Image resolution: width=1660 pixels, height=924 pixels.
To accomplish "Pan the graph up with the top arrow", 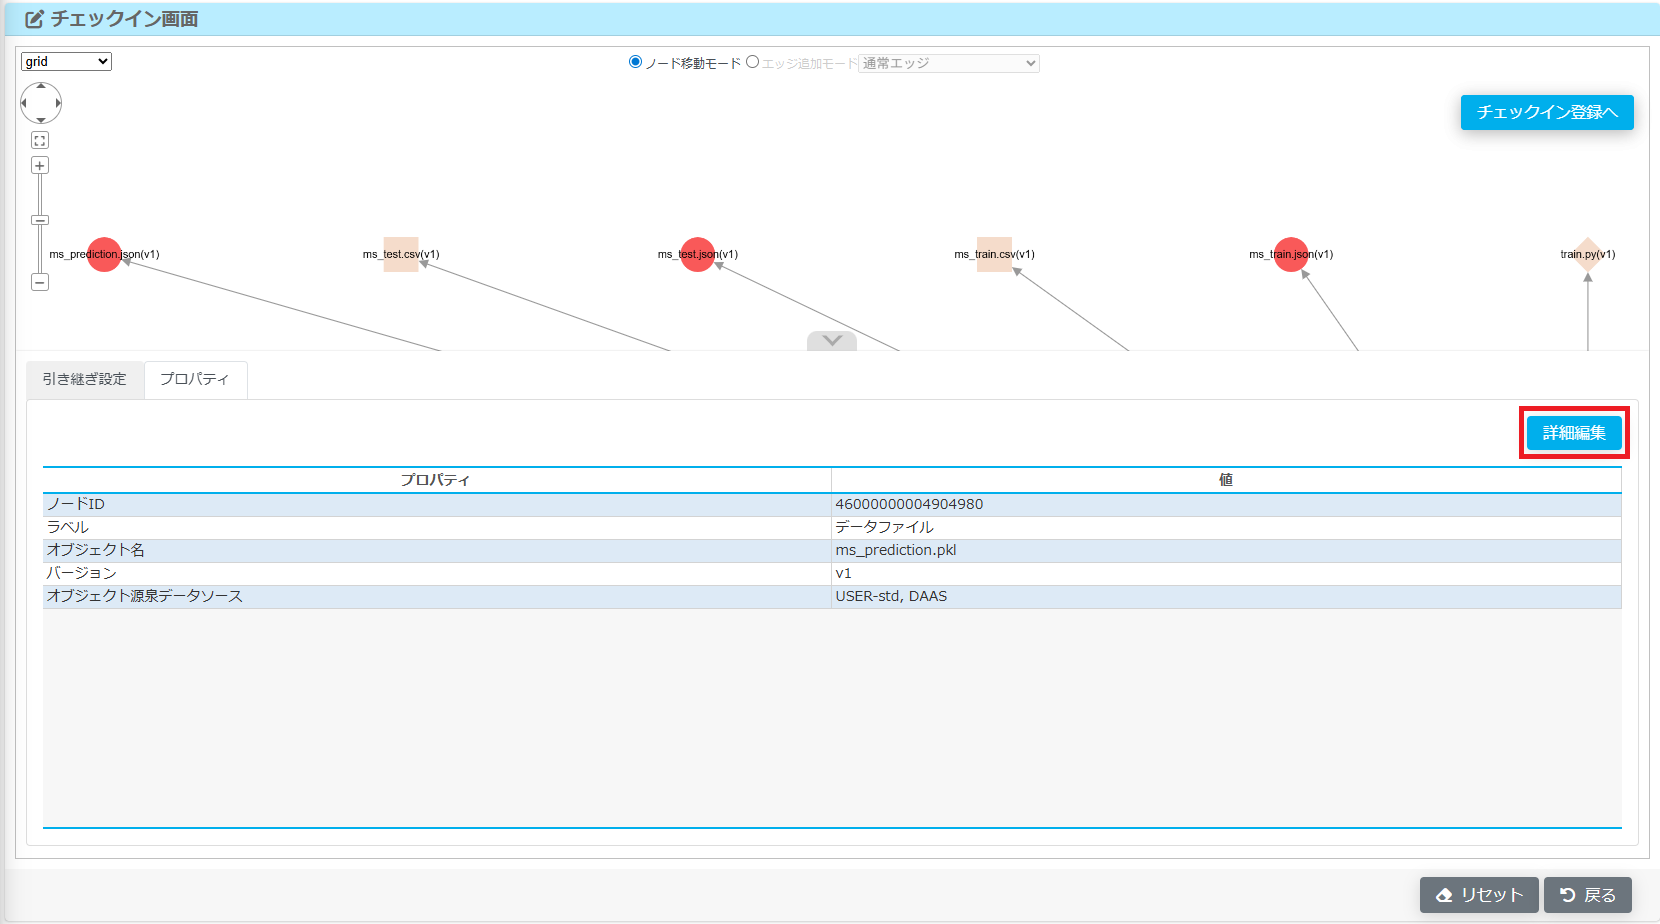I will tap(41, 87).
